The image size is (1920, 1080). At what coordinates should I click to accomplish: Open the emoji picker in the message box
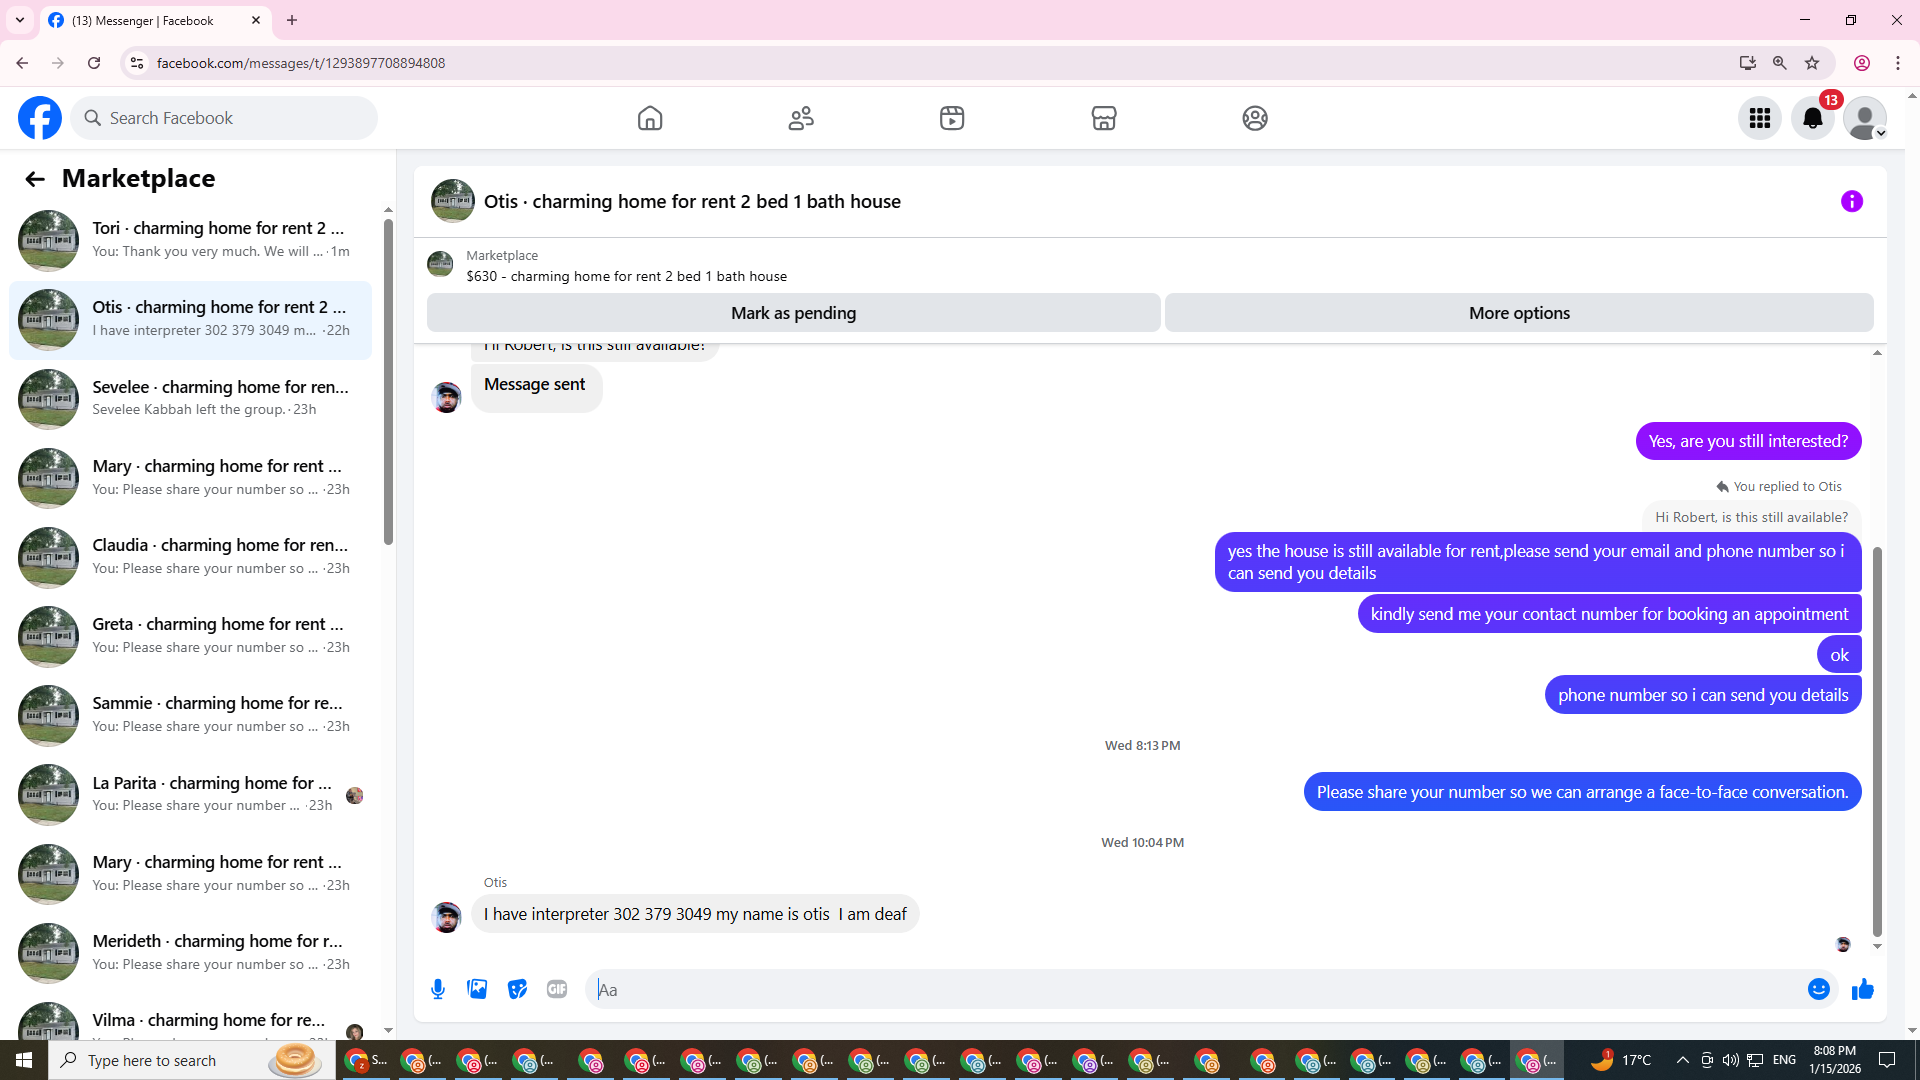point(1818,989)
